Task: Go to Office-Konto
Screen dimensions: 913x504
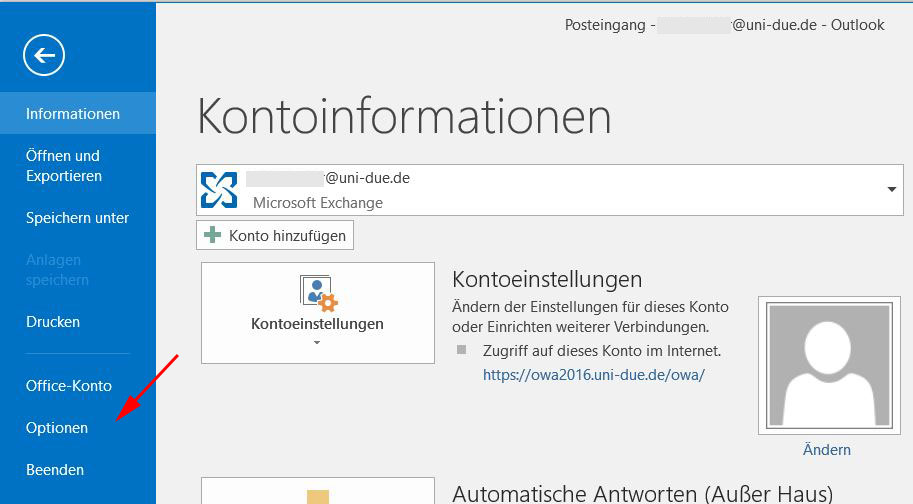Action: tap(69, 386)
